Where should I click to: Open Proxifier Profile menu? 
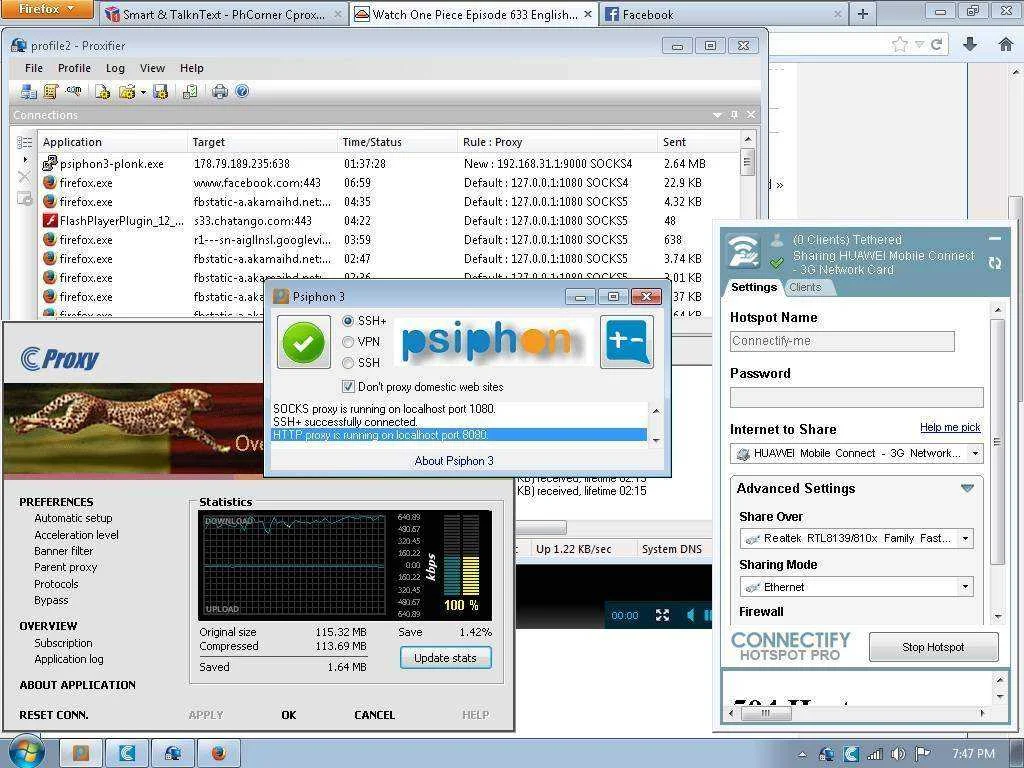[74, 68]
